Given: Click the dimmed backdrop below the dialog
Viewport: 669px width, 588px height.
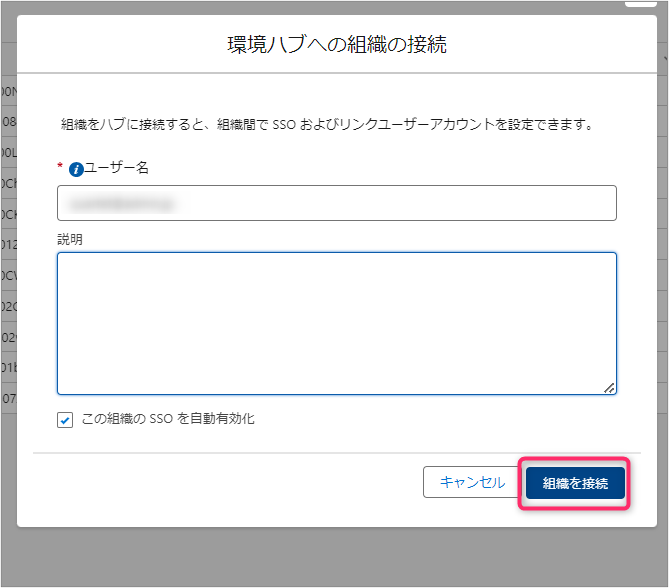Looking at the screenshot, I should pyautogui.click(x=336, y=558).
